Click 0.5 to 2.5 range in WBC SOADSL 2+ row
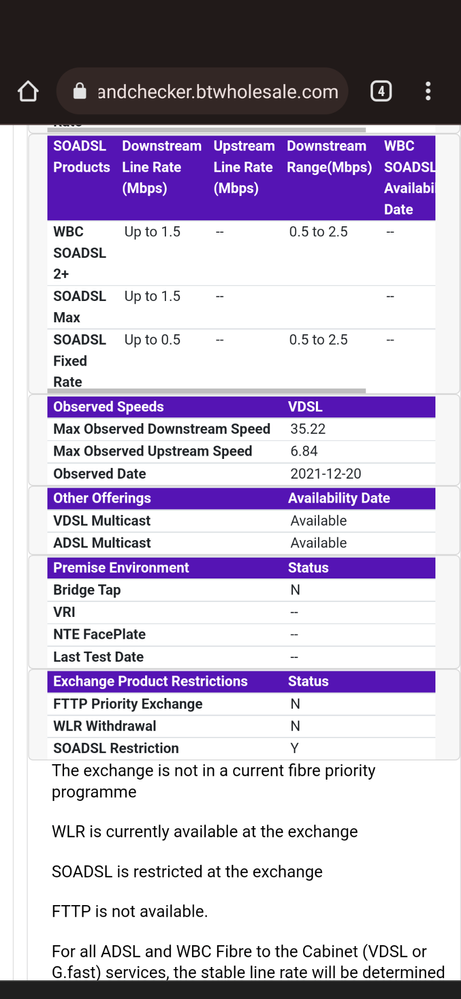 pos(318,232)
